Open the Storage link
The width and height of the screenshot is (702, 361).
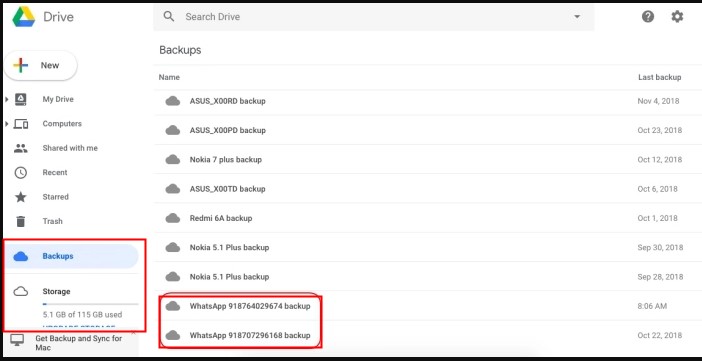pyautogui.click(x=56, y=292)
